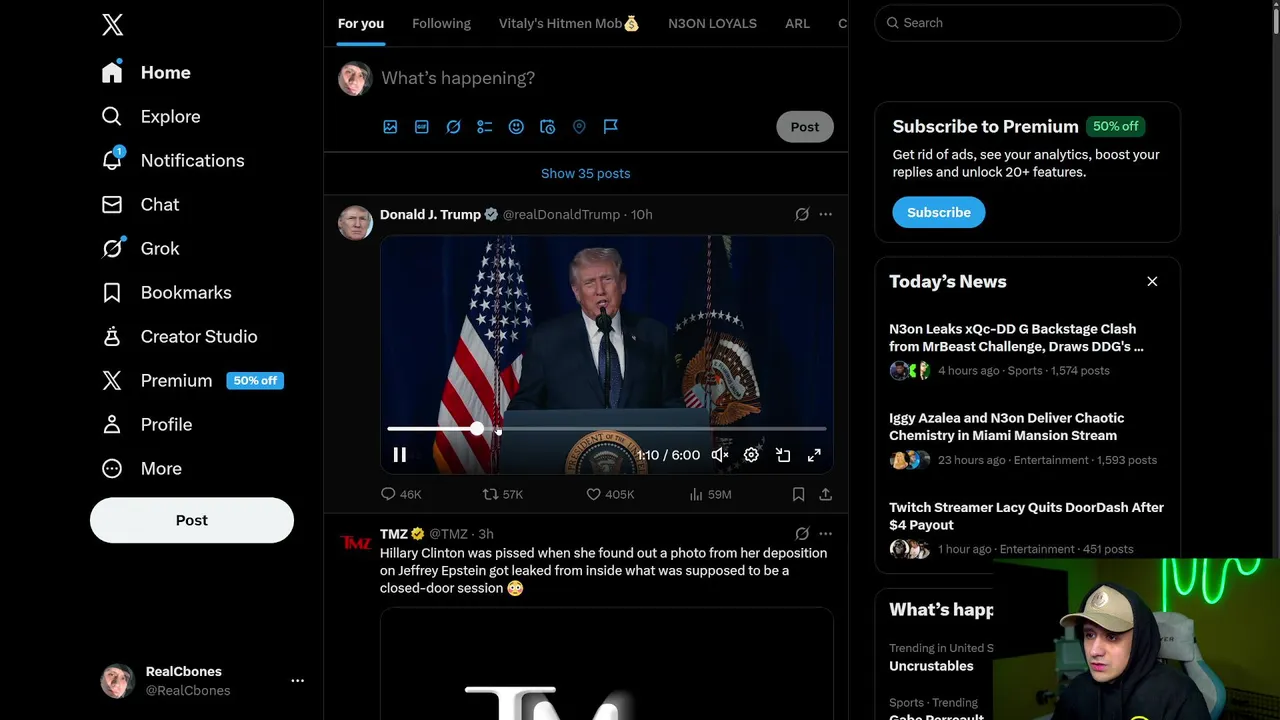Bookmark the Trump post
Screen dimensions: 1280x720
pyautogui.click(x=798, y=494)
